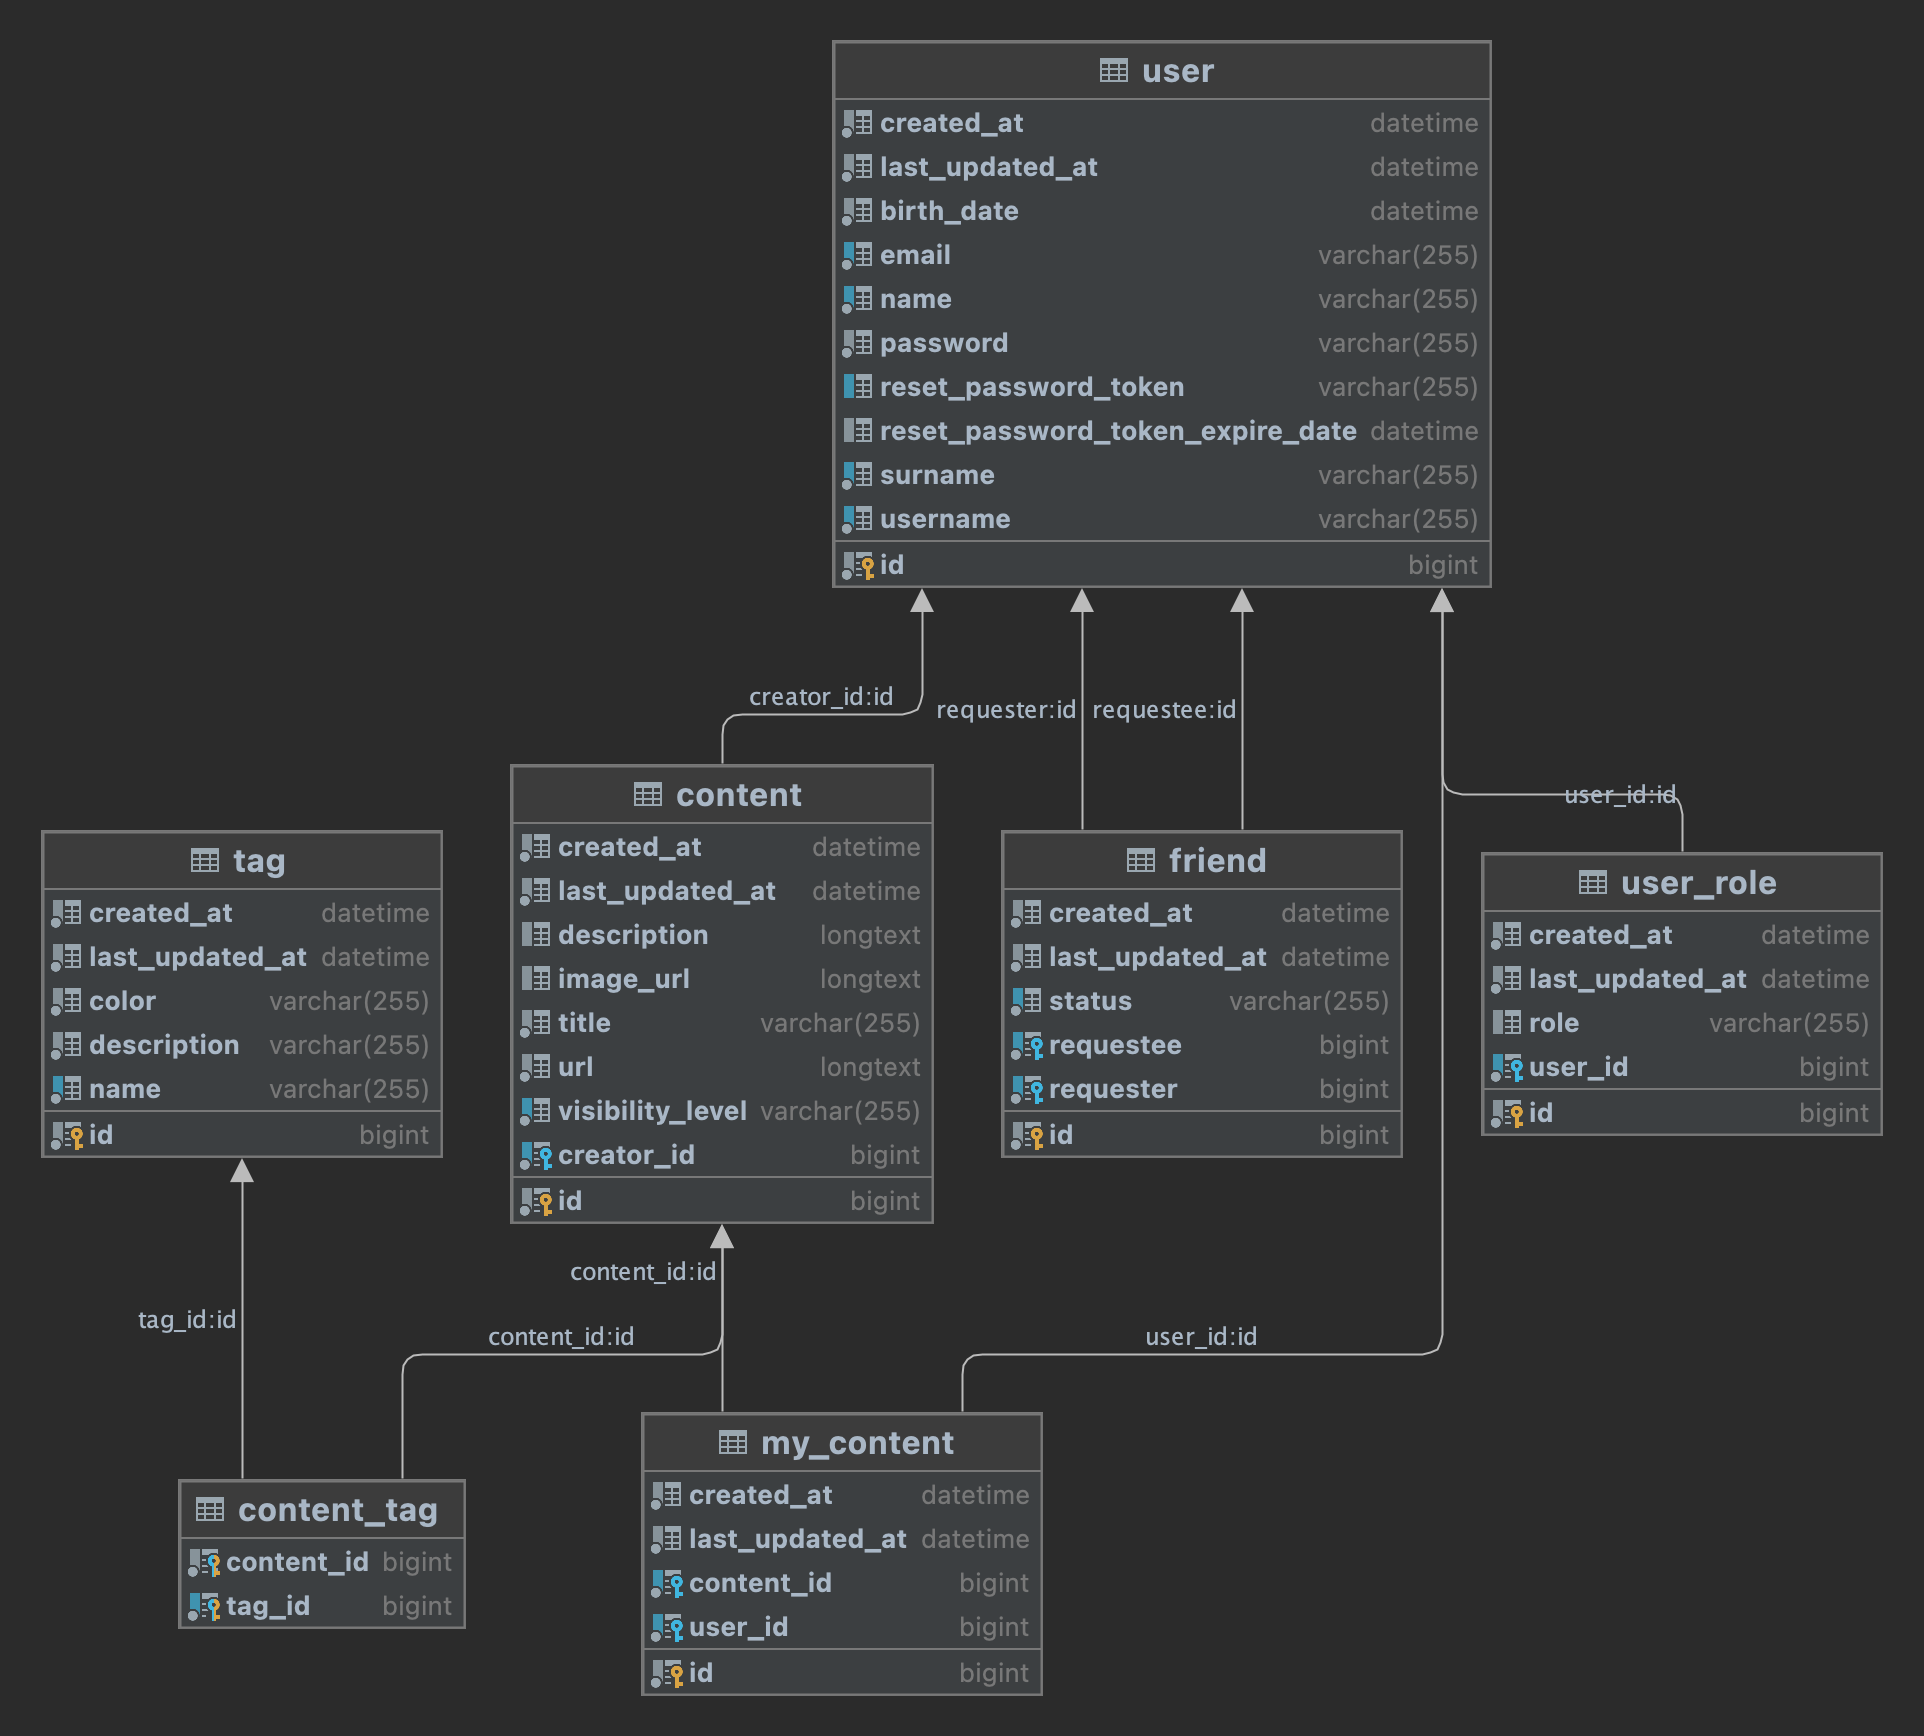Image resolution: width=1924 pixels, height=1736 pixels.
Task: Select the title column in content
Action: 722,1023
